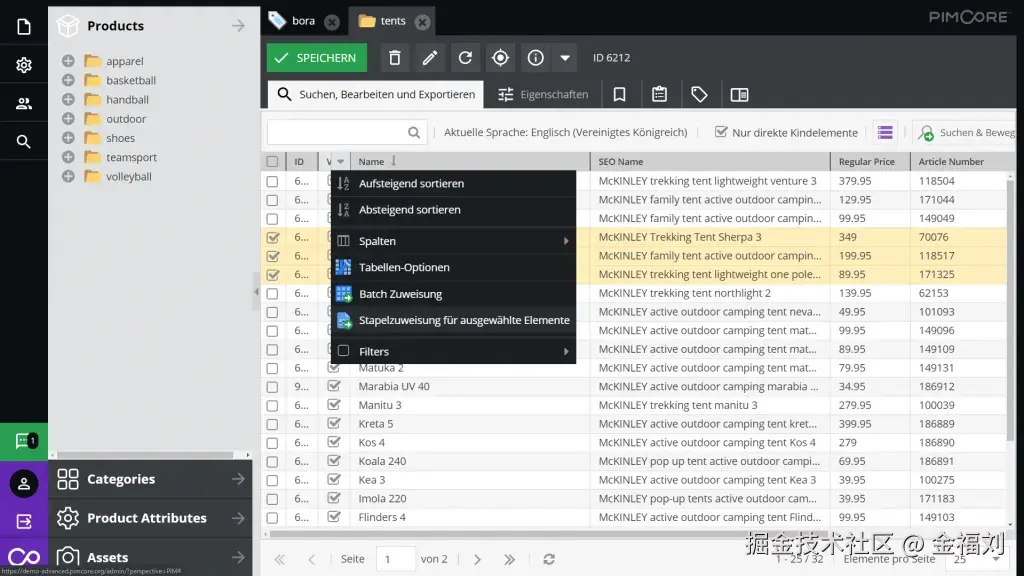Reload the tents folder
1024x576 pixels.
point(465,58)
